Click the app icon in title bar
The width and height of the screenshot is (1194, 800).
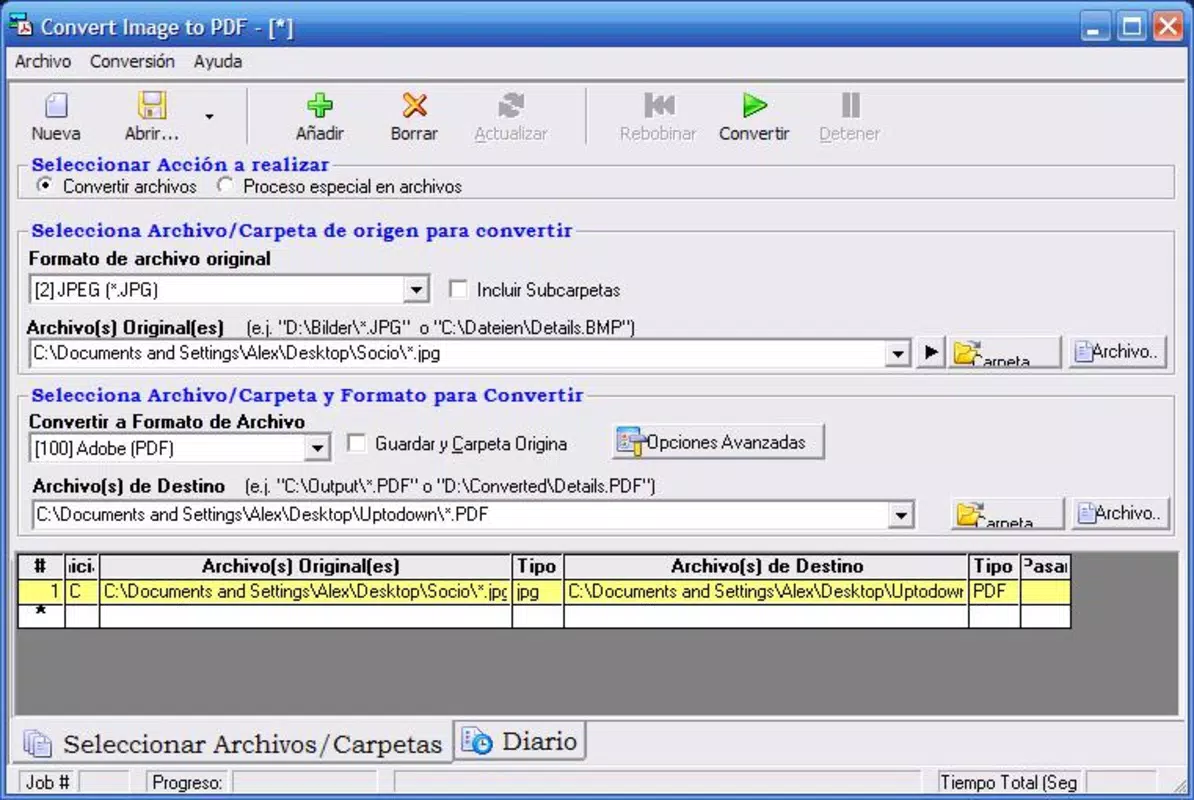tap(21, 26)
